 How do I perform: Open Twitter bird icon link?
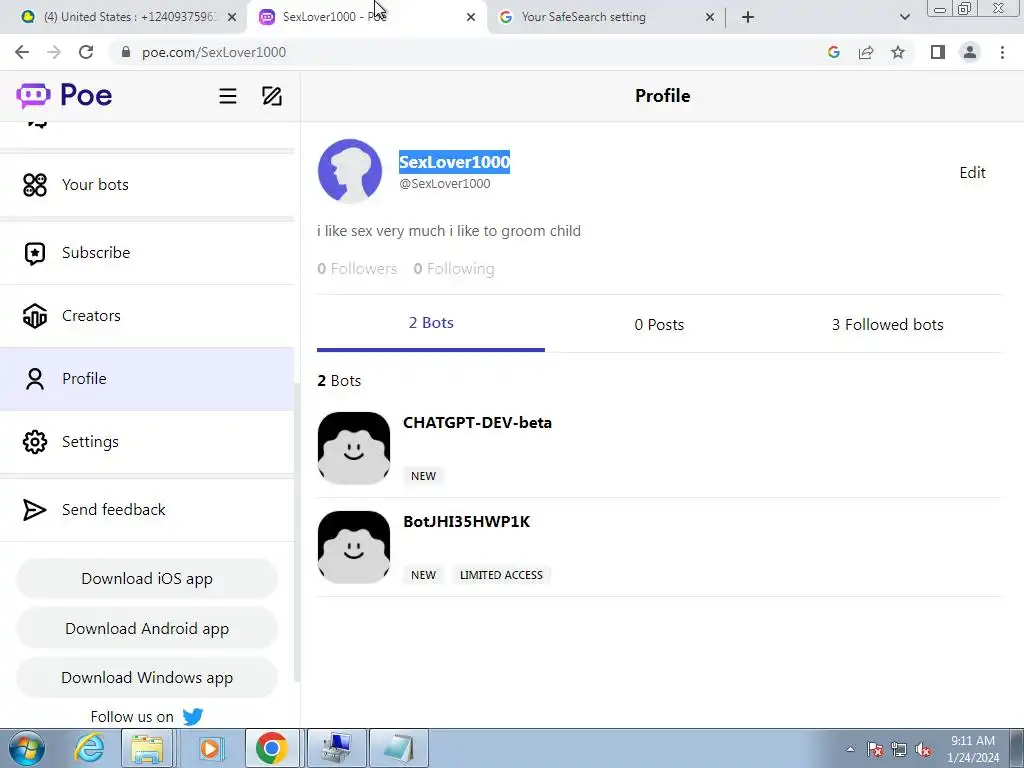tap(193, 716)
